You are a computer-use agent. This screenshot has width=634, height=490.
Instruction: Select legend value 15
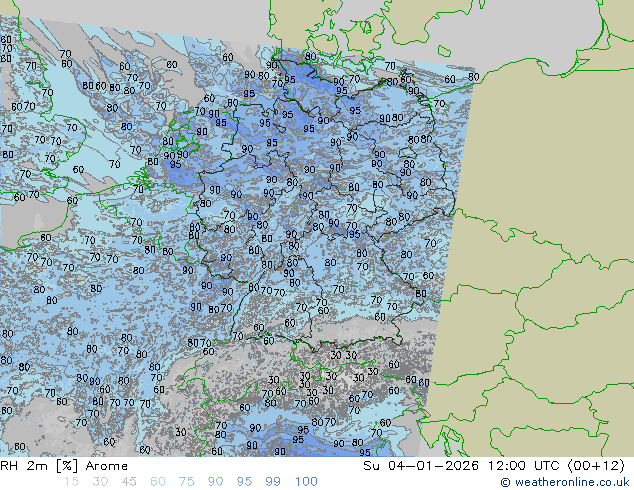click(x=71, y=482)
